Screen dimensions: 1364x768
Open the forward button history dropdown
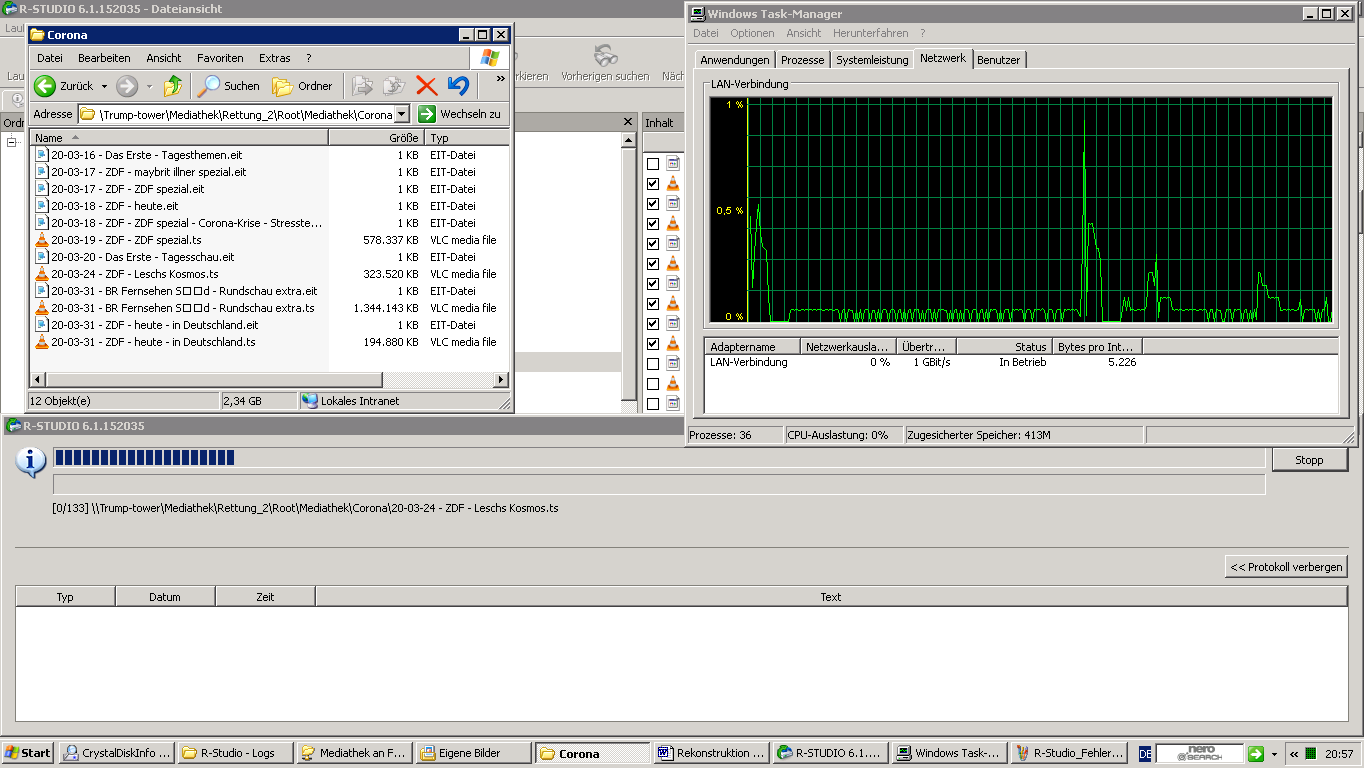pos(149,86)
